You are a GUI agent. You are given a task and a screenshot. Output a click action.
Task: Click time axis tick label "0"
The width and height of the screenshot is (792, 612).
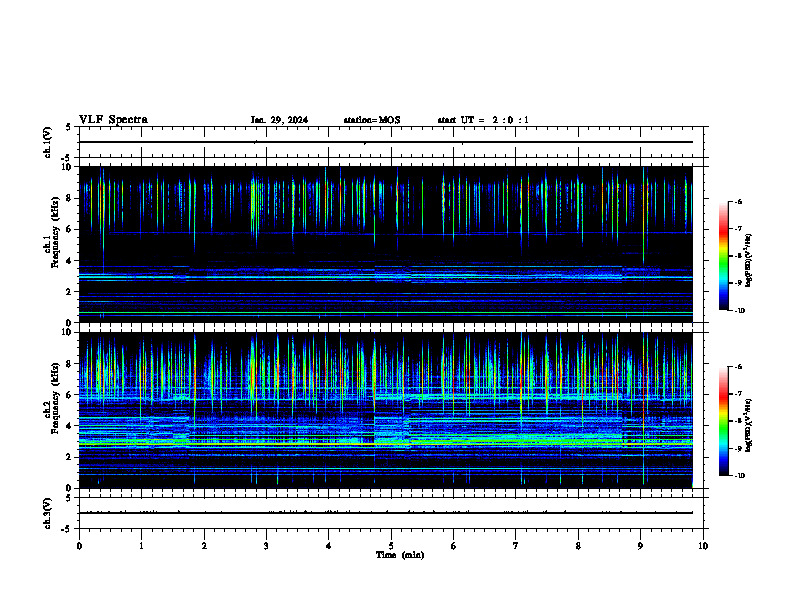coord(79,546)
